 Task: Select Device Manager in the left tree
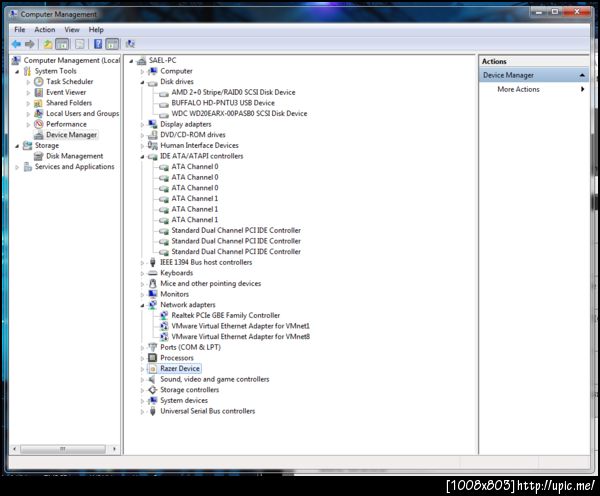(71, 135)
